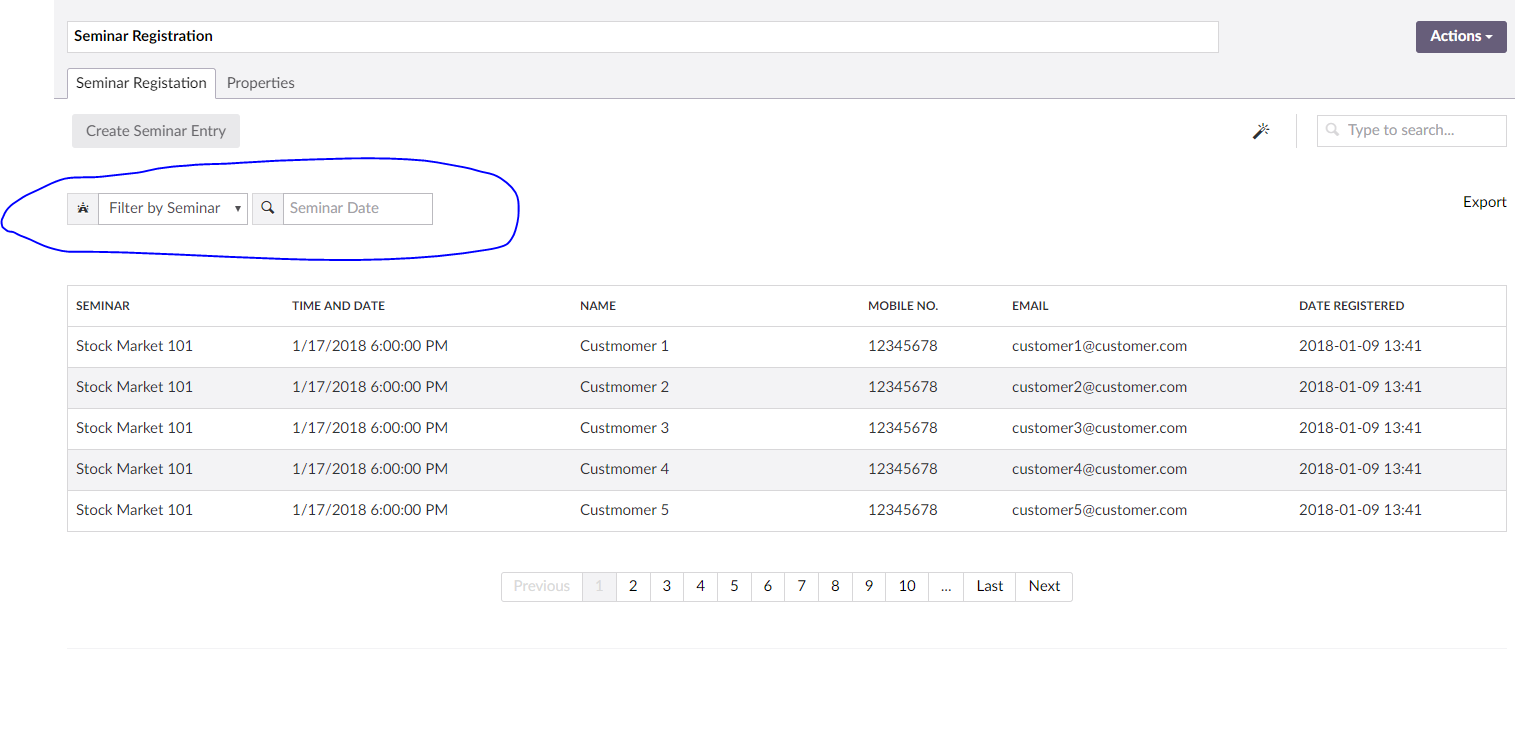Switch to the Properties tab

(x=260, y=83)
